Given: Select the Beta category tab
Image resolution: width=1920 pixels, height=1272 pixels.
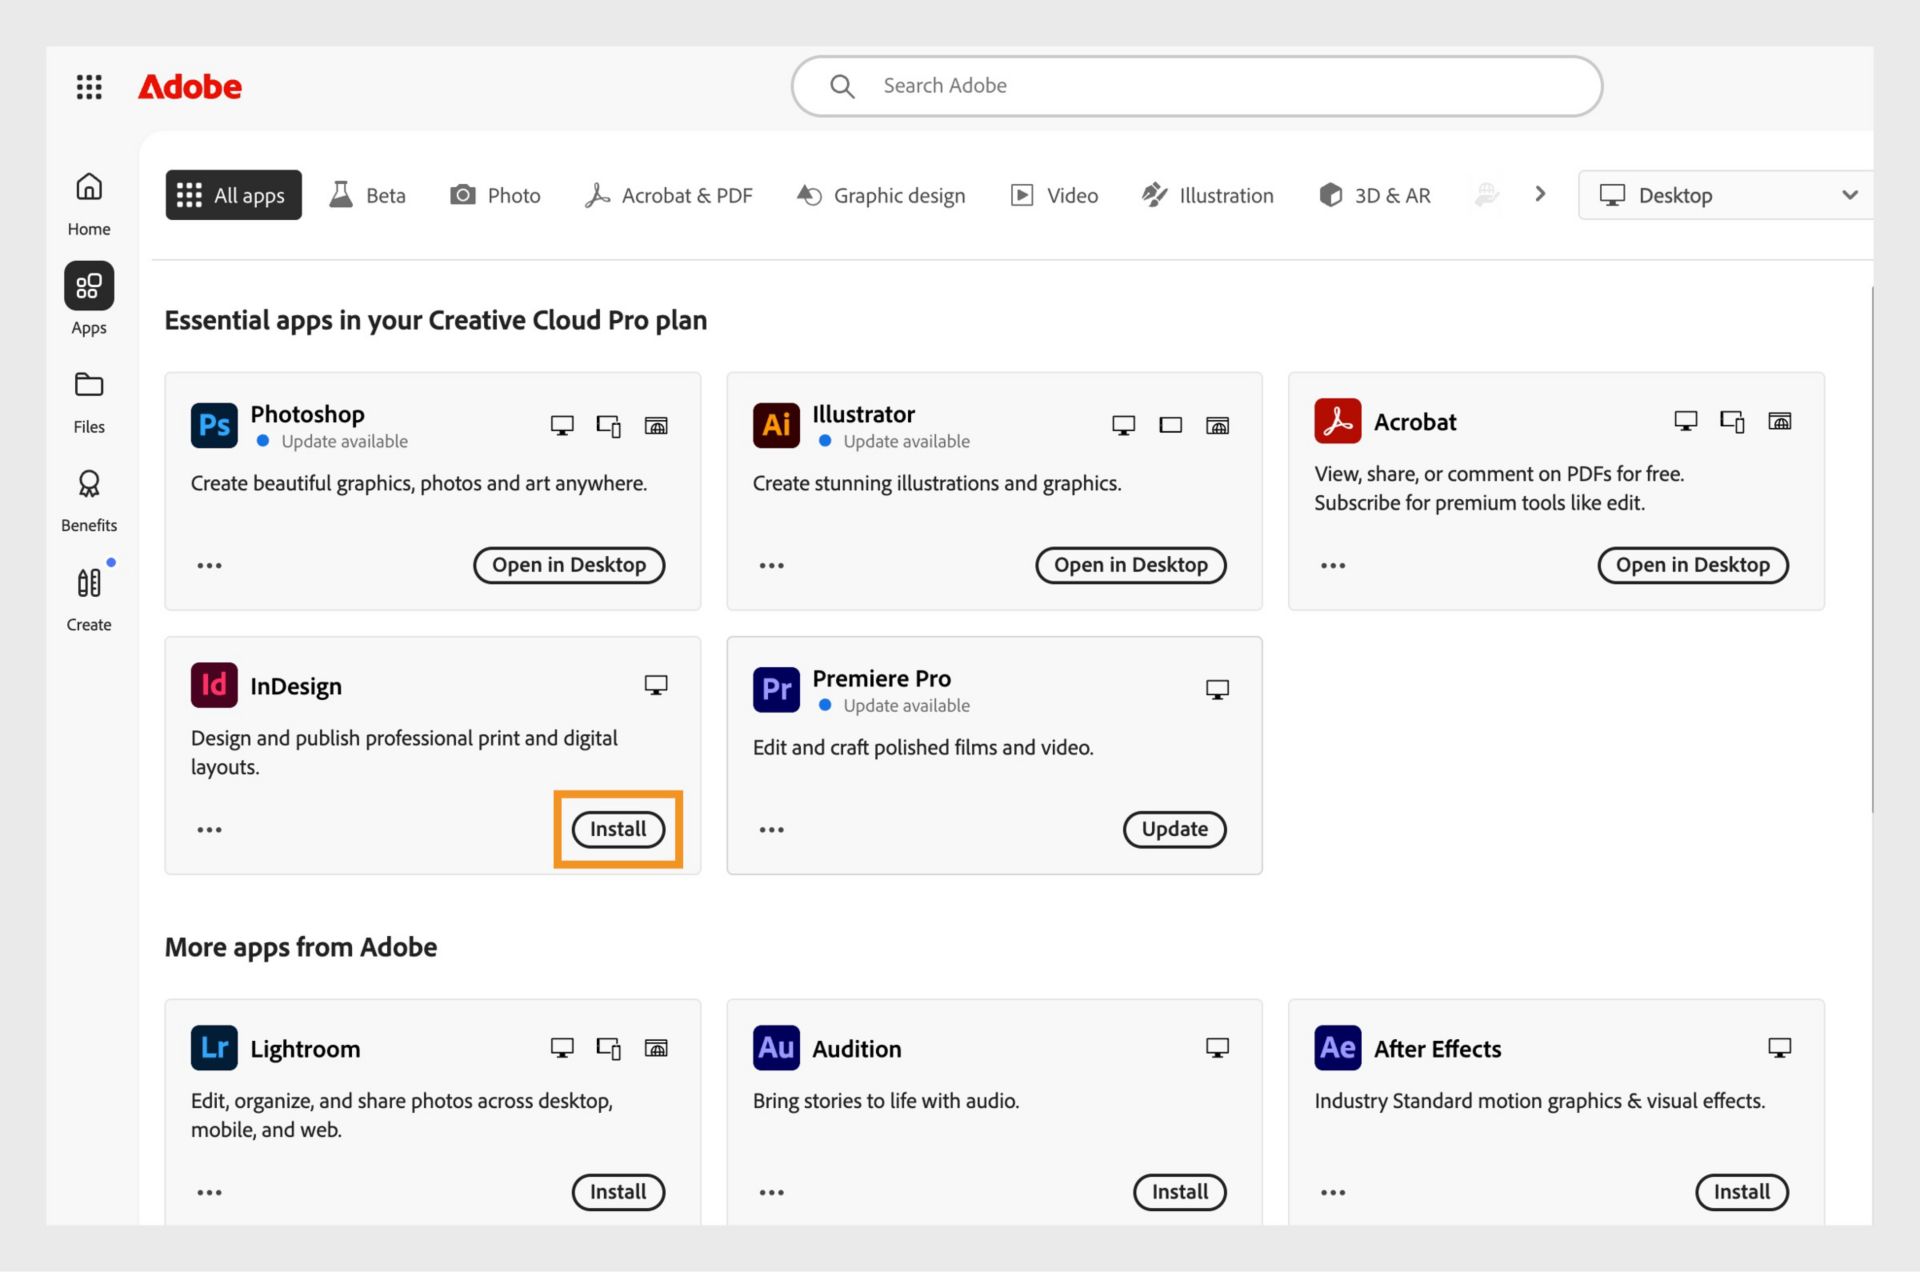Looking at the screenshot, I should pos(367,195).
